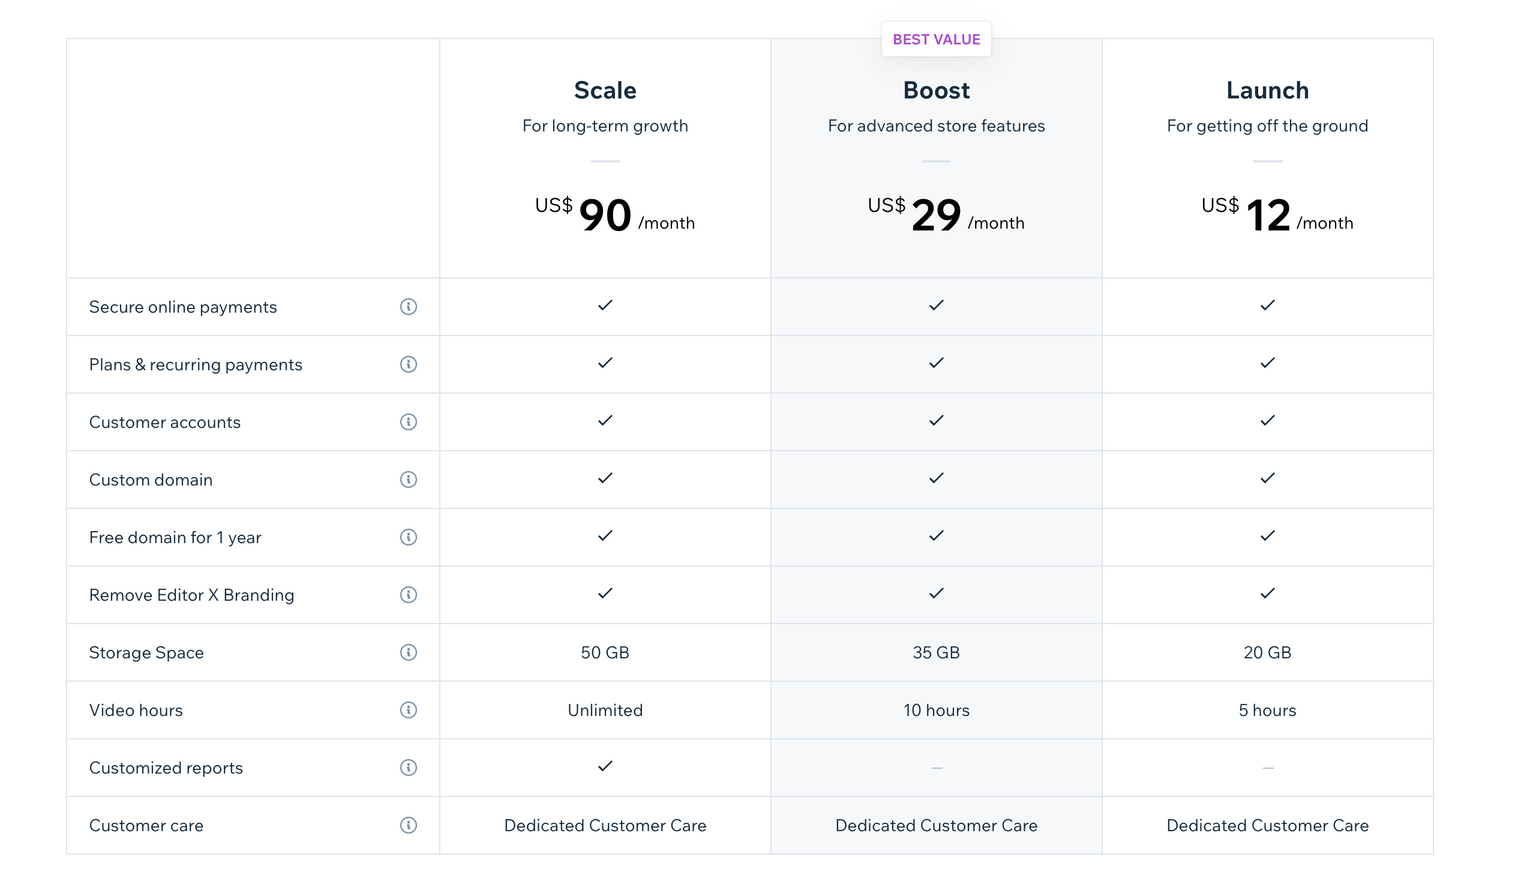Image resolution: width=1524 pixels, height=881 pixels.
Task: Click info icon next to Custom domain
Action: pyautogui.click(x=408, y=480)
